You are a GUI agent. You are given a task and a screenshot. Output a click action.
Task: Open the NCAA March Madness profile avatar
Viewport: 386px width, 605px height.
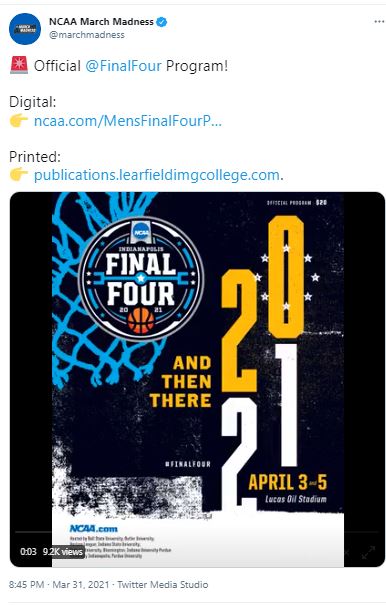tap(25, 29)
